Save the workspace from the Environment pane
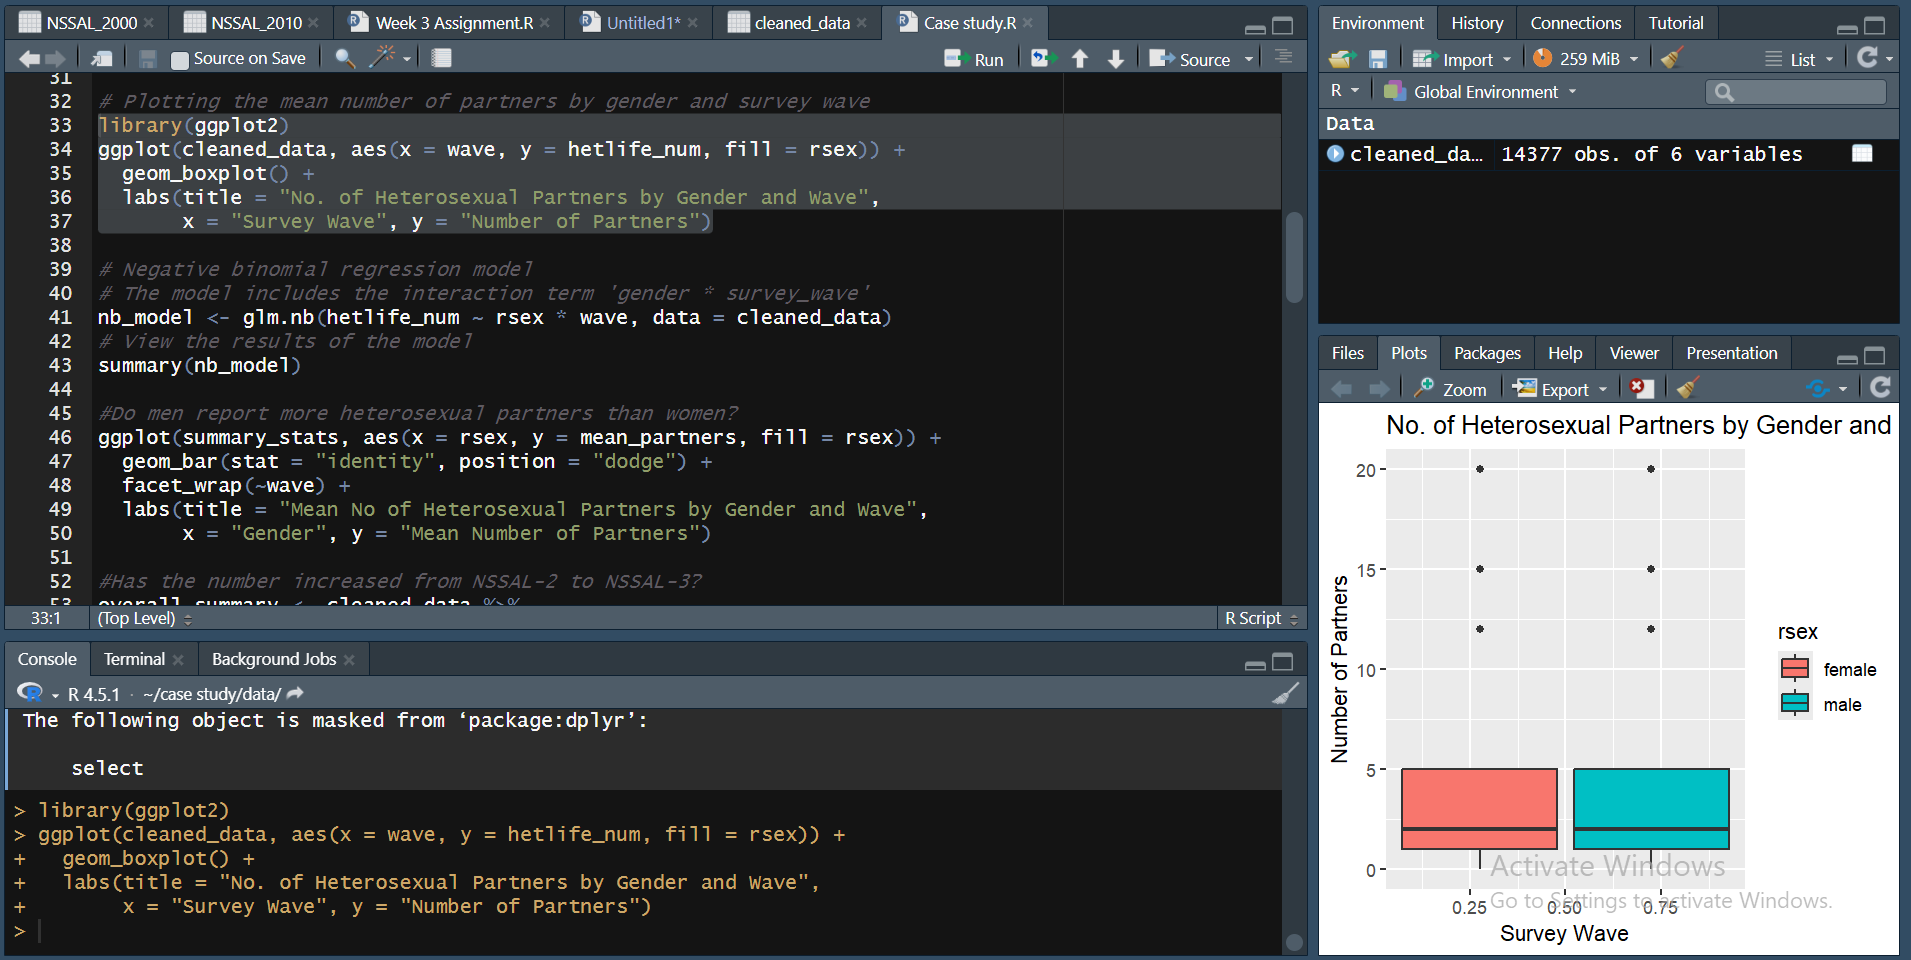Viewport: 1911px width, 960px height. click(x=1377, y=59)
